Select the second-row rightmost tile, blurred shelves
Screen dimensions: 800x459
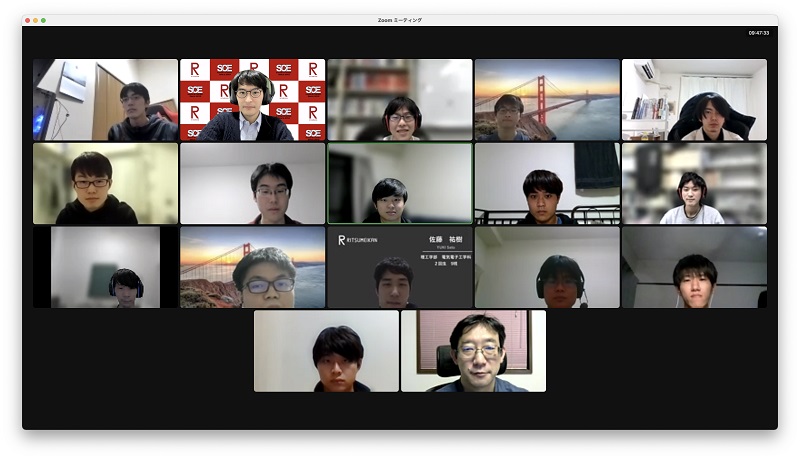[694, 183]
